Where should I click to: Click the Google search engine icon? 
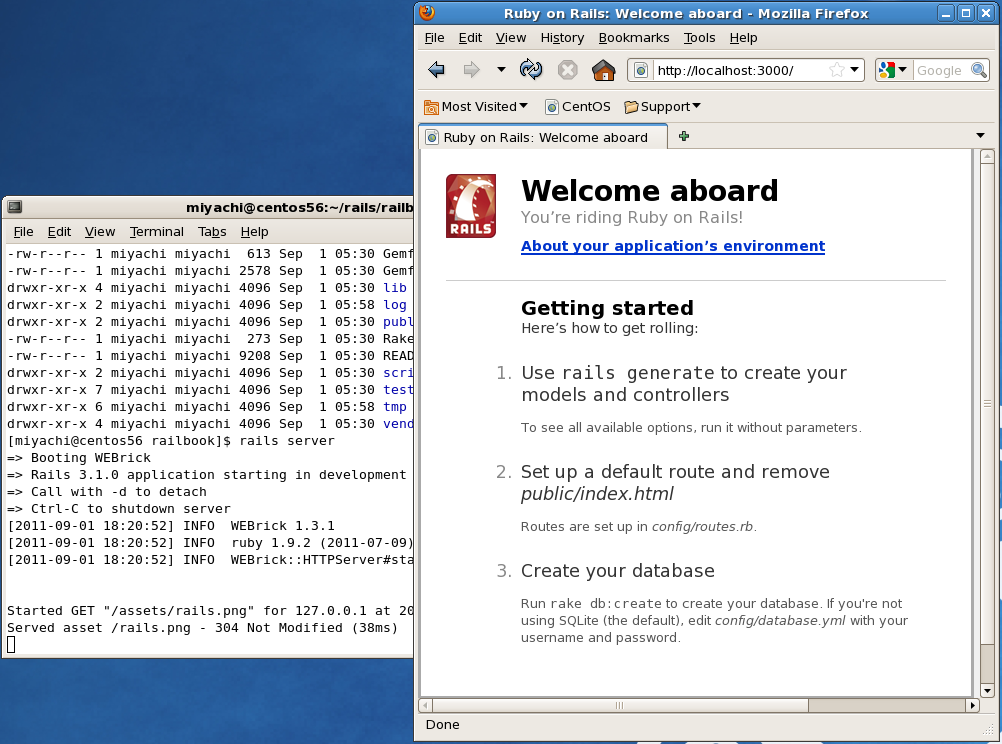pos(886,70)
